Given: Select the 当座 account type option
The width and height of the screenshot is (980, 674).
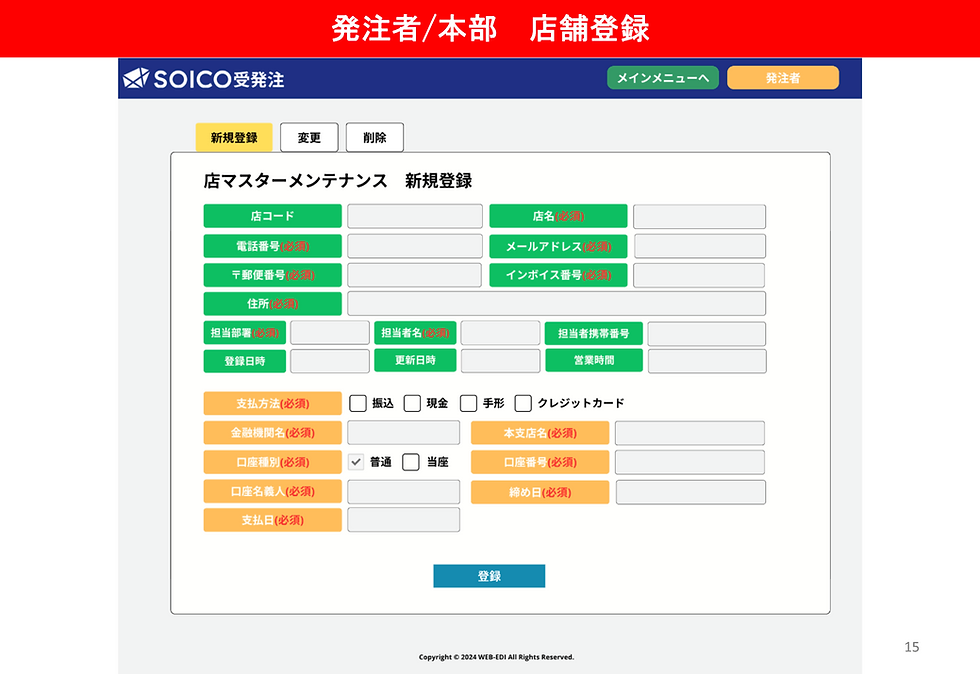Looking at the screenshot, I should click(410, 462).
